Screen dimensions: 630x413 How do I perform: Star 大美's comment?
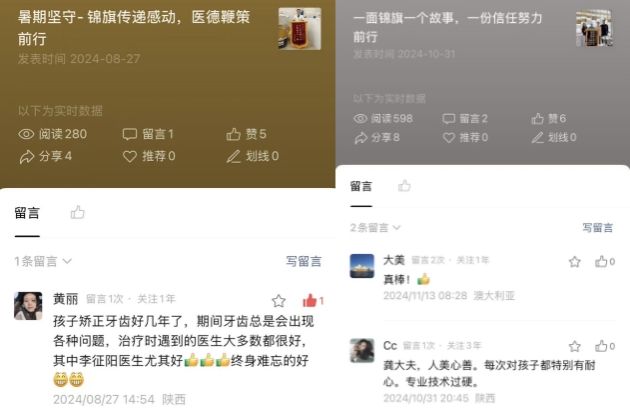coord(575,262)
